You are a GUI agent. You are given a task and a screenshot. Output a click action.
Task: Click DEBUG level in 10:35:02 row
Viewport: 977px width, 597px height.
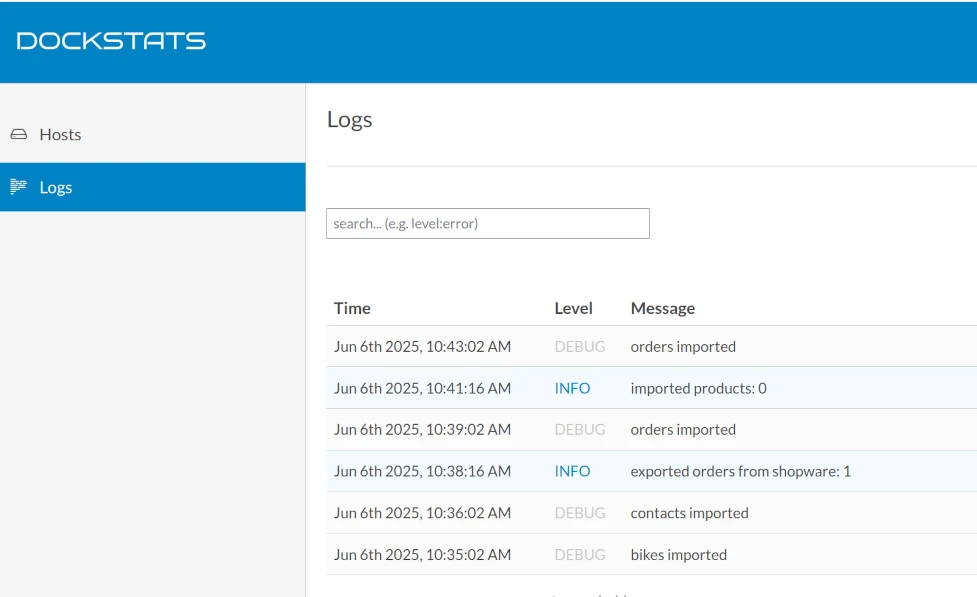coord(579,555)
